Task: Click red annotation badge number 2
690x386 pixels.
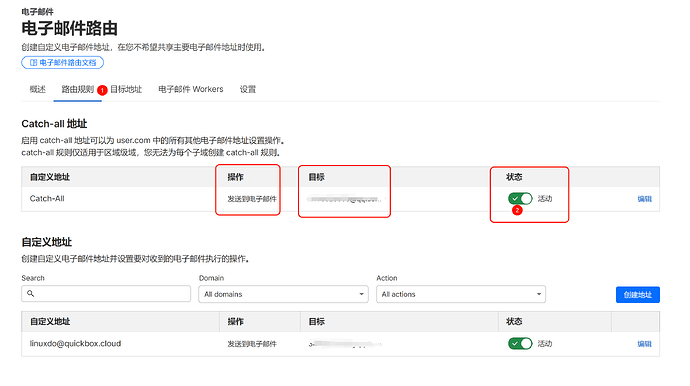Action: click(x=517, y=210)
